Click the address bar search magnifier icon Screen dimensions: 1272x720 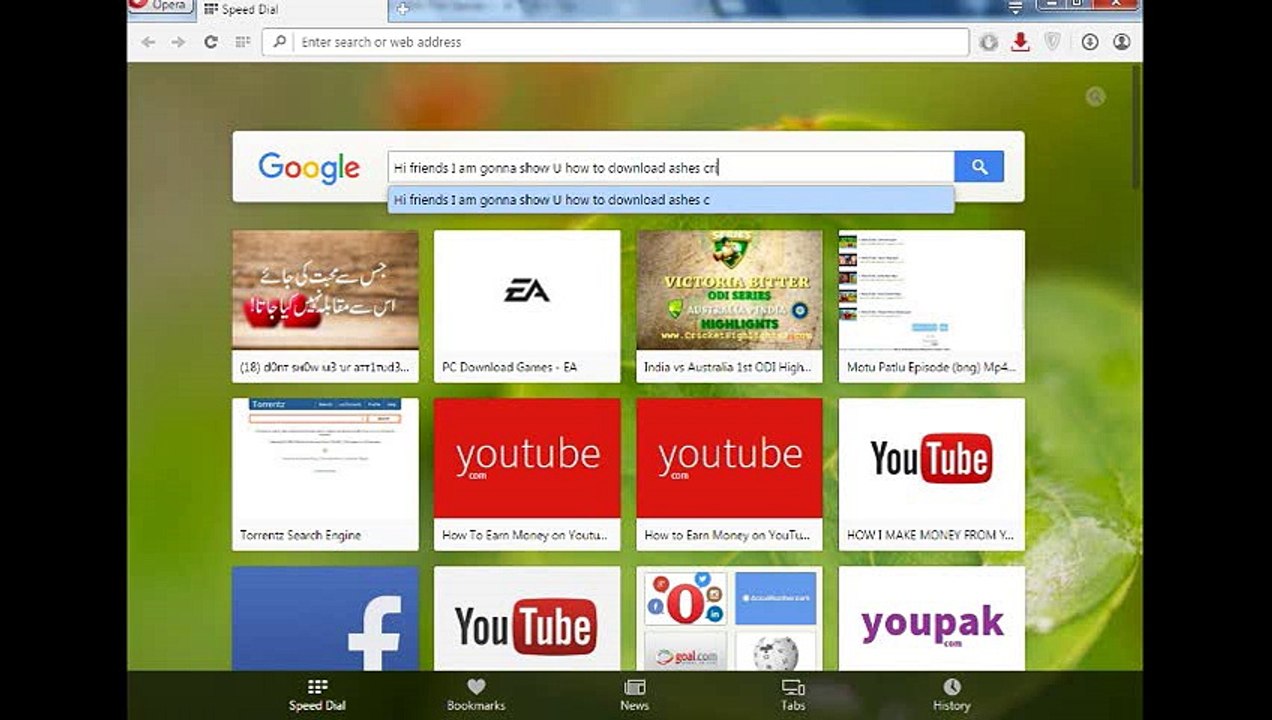[x=279, y=42]
